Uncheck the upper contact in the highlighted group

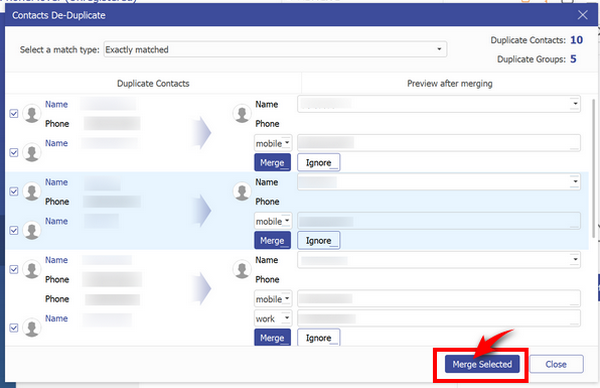click(x=14, y=191)
